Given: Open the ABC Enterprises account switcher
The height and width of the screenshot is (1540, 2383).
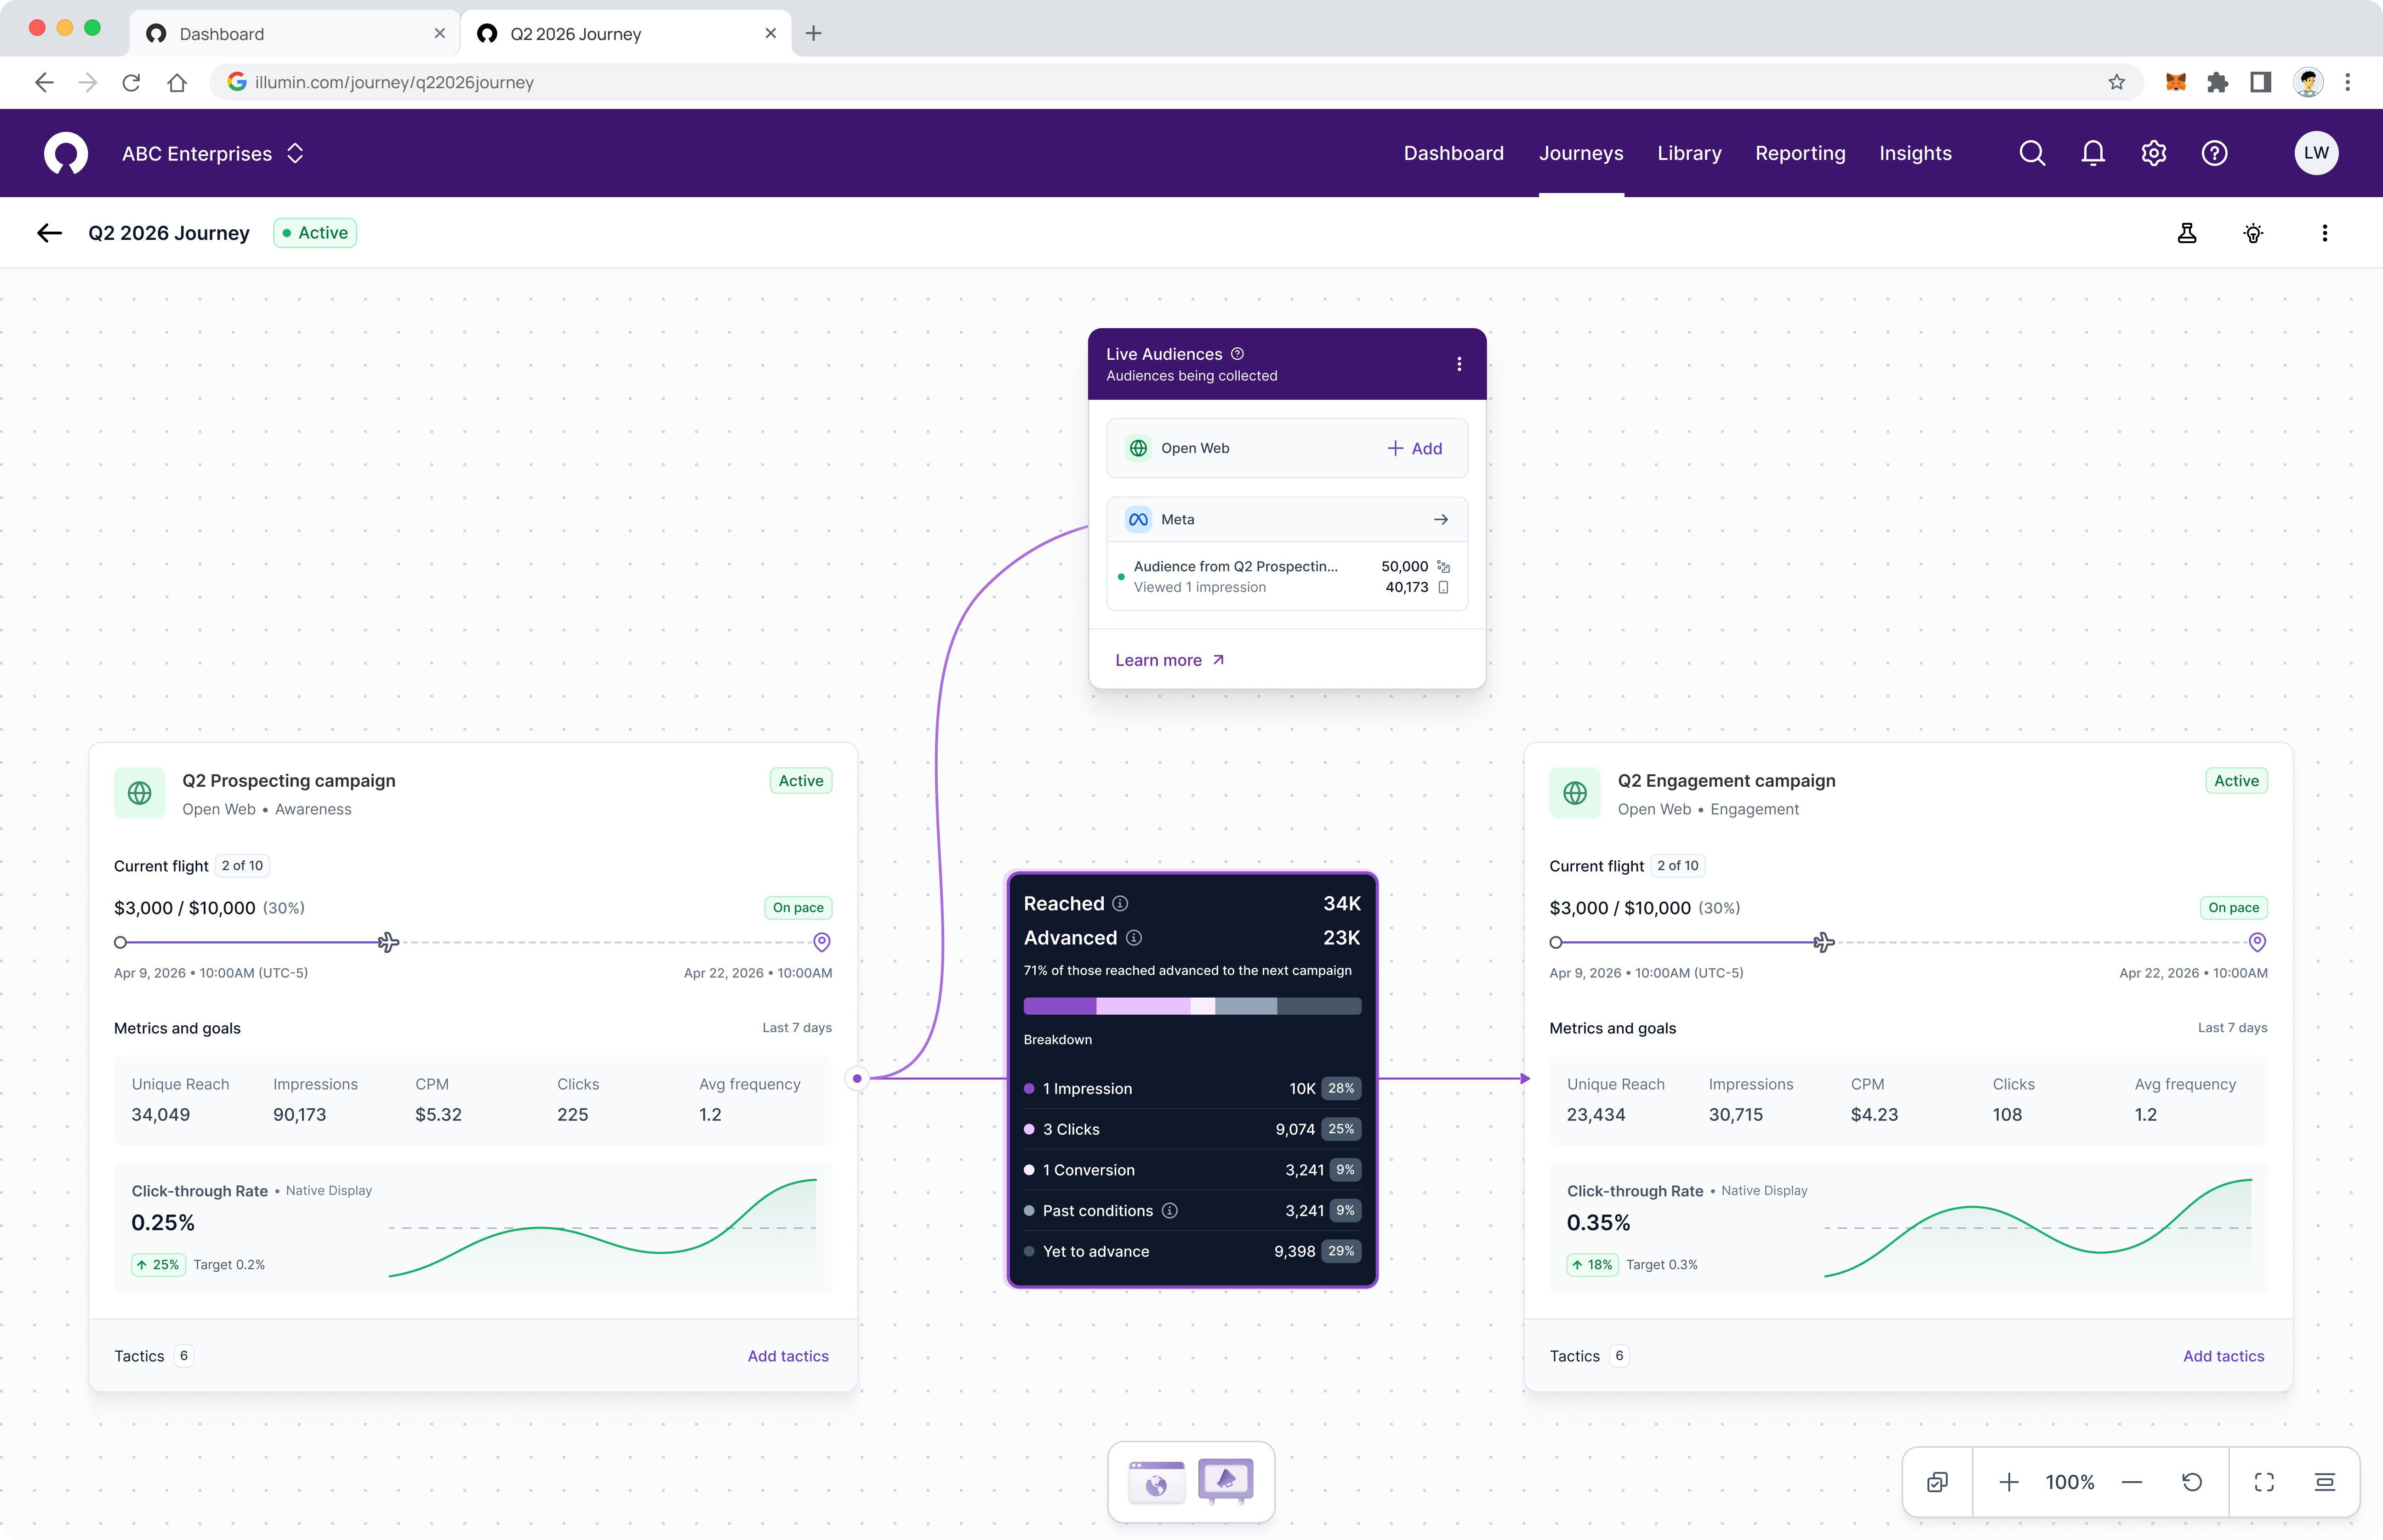Looking at the screenshot, I should (x=212, y=153).
